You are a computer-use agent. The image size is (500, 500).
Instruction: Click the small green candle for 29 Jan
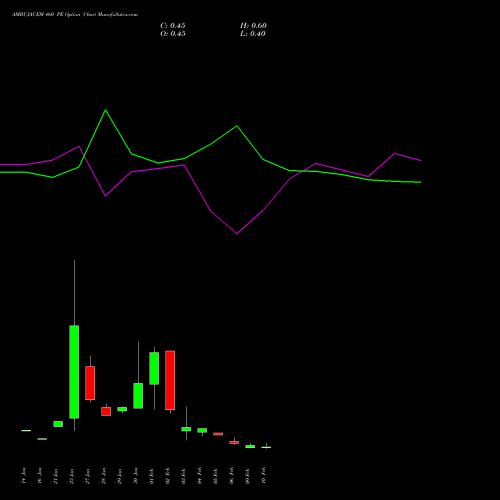(x=122, y=409)
